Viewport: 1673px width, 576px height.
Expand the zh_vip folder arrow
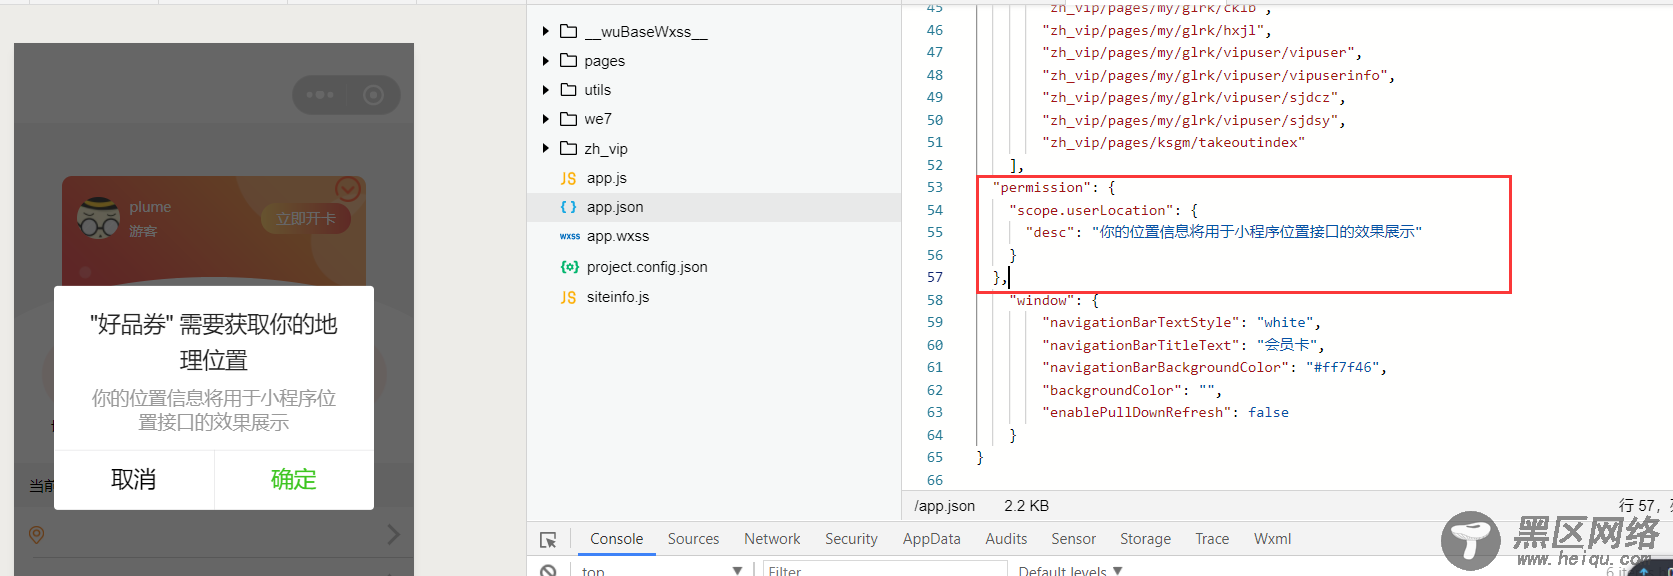(546, 148)
